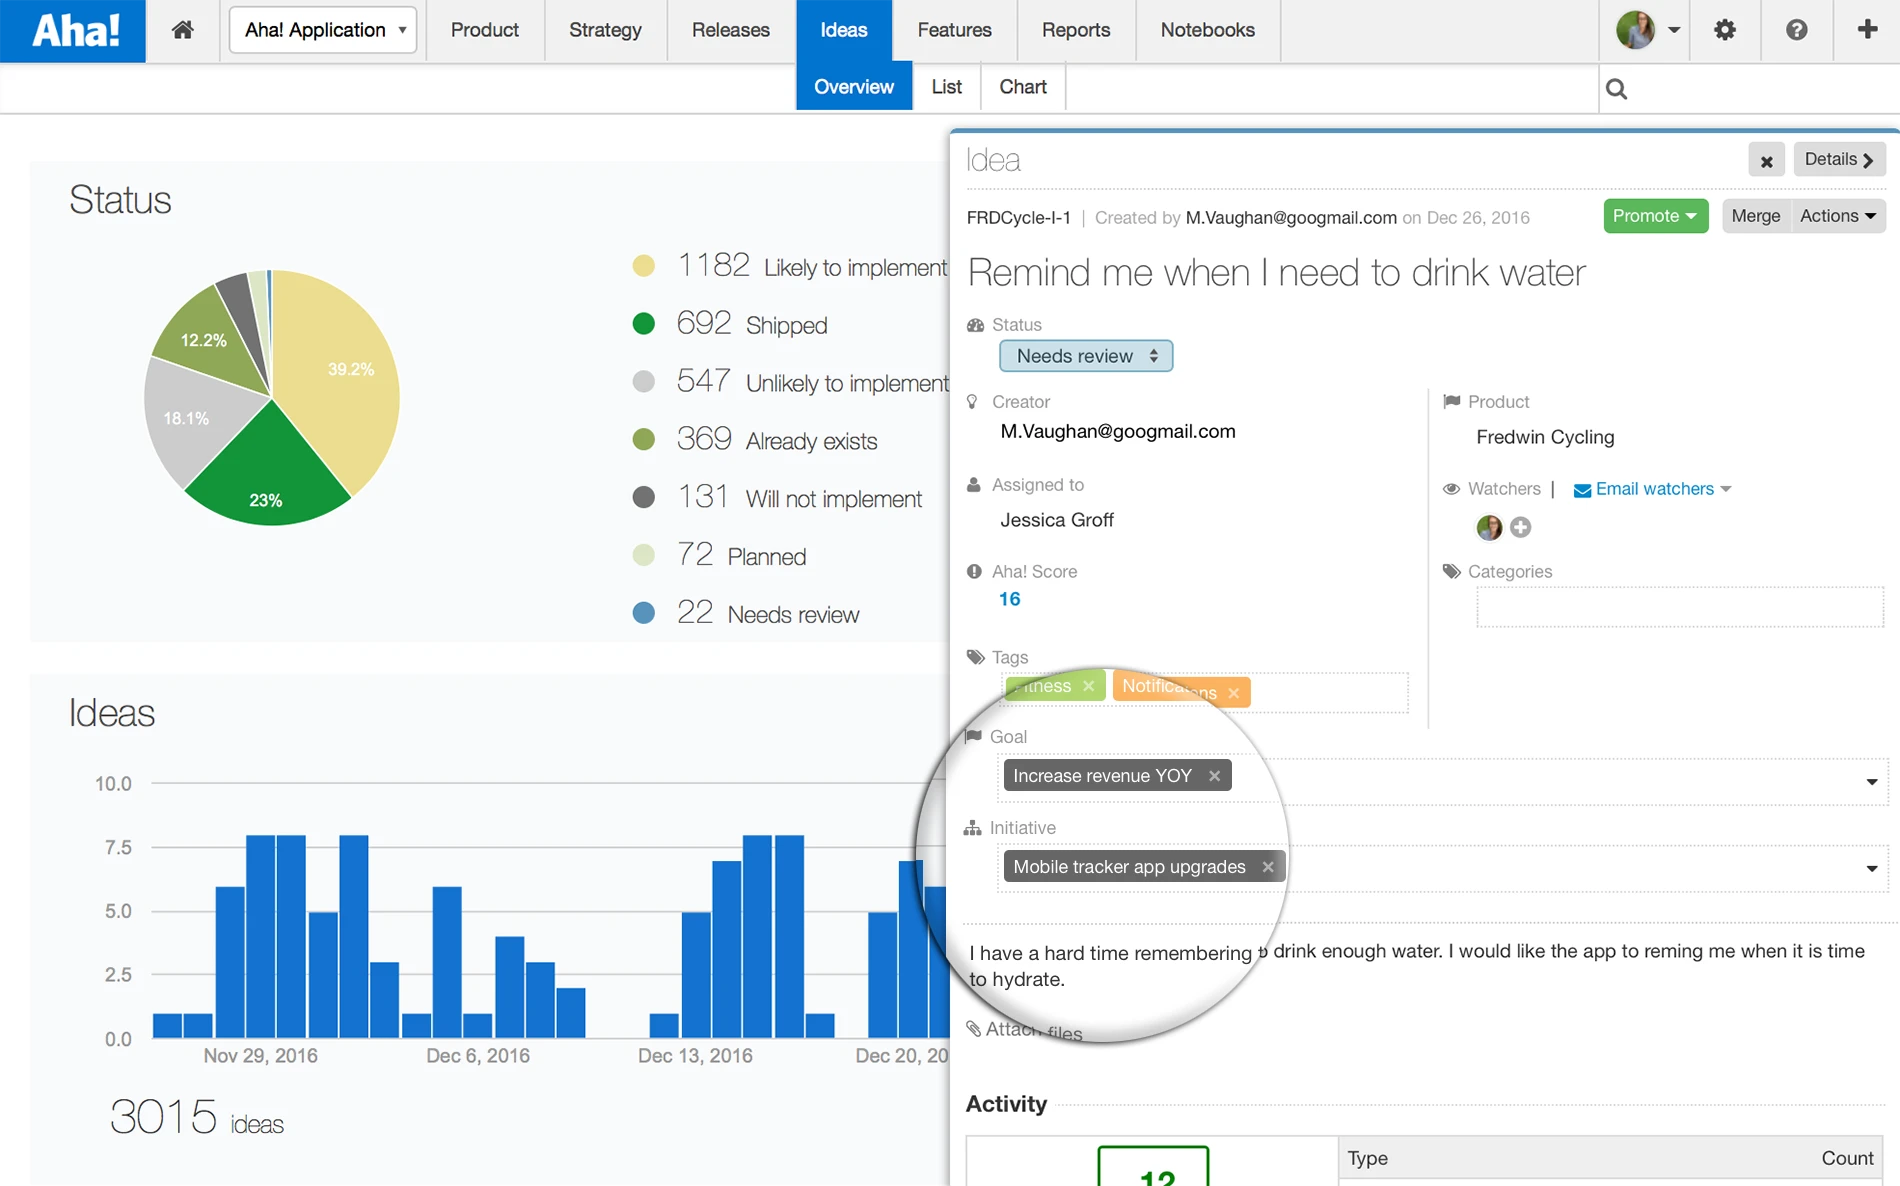Viewport: 1900px width, 1186px height.
Task: Add a watcher with plus icon
Action: [x=1520, y=527]
